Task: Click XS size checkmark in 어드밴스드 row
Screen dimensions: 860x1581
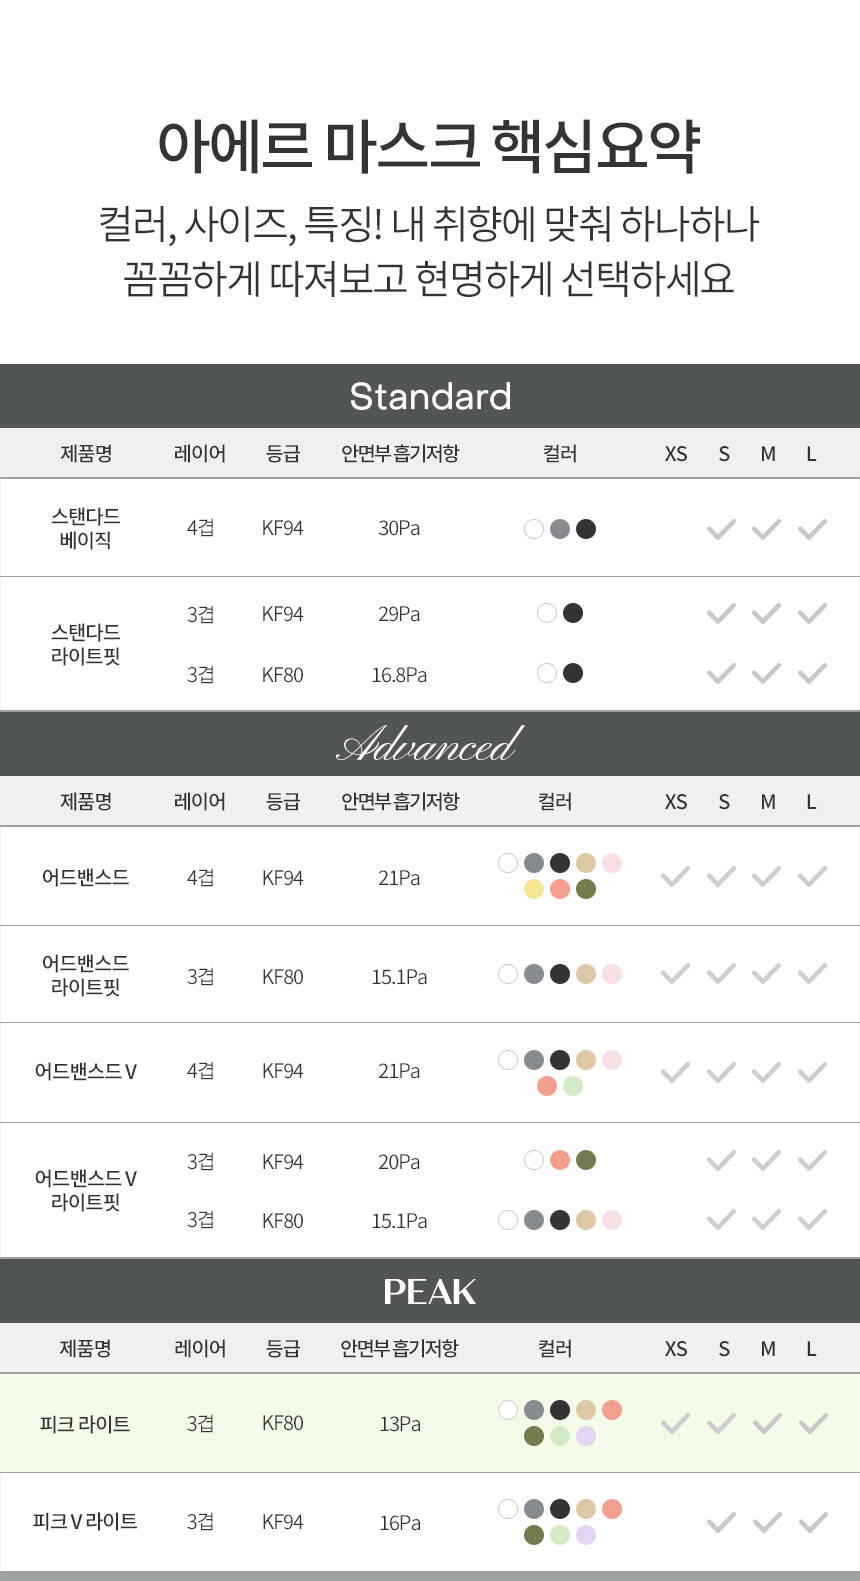Action: pos(676,877)
